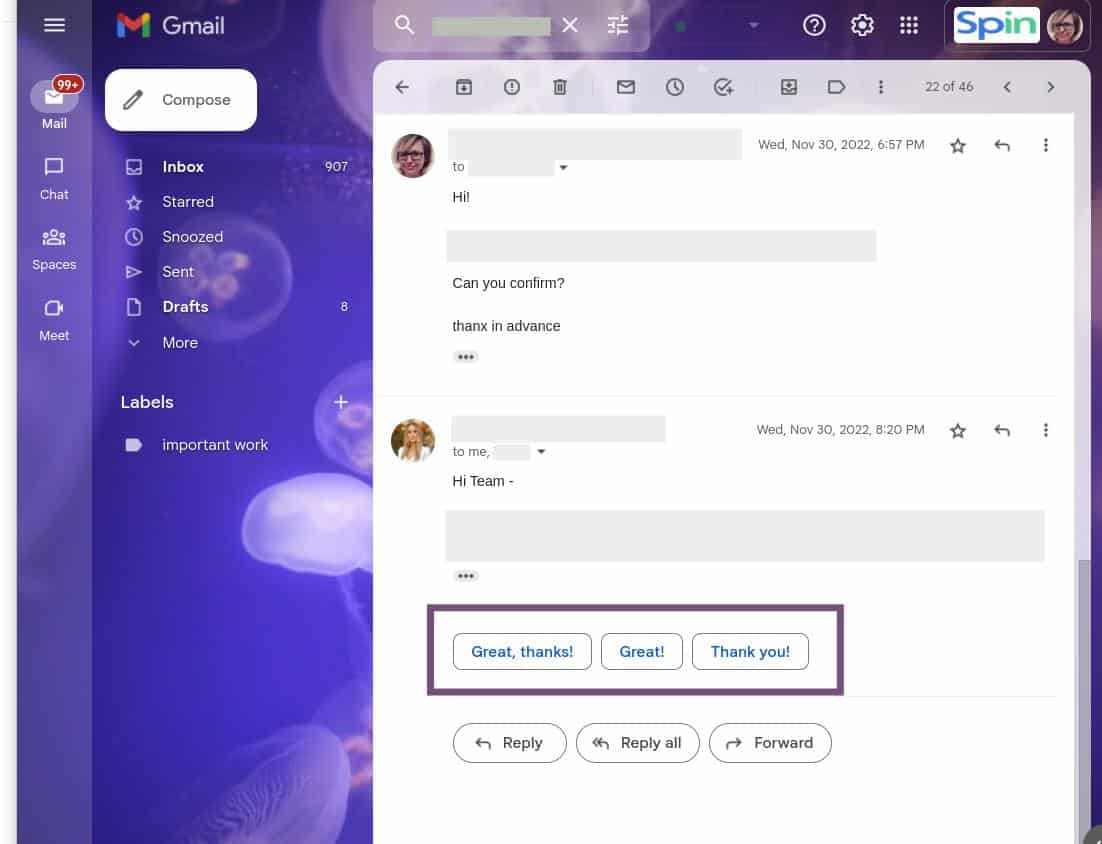Open more options for the first message
The width and height of the screenshot is (1102, 844).
(x=1045, y=145)
